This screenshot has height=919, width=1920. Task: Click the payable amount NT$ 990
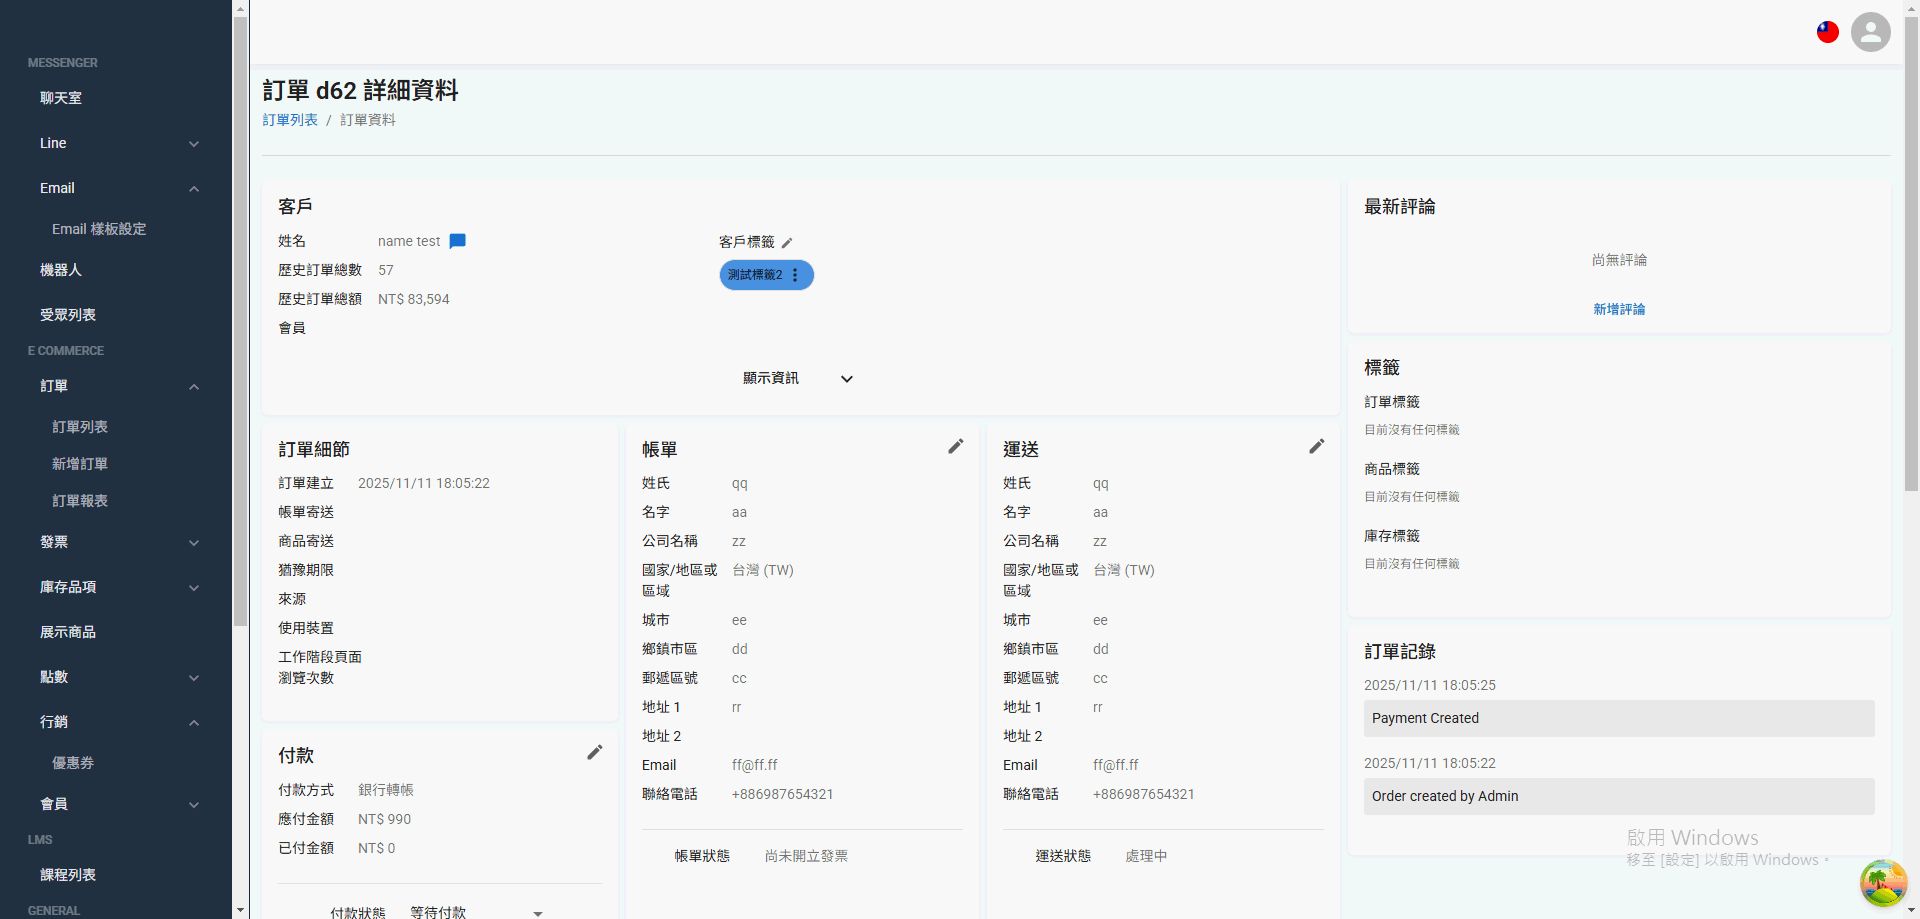coord(385,819)
